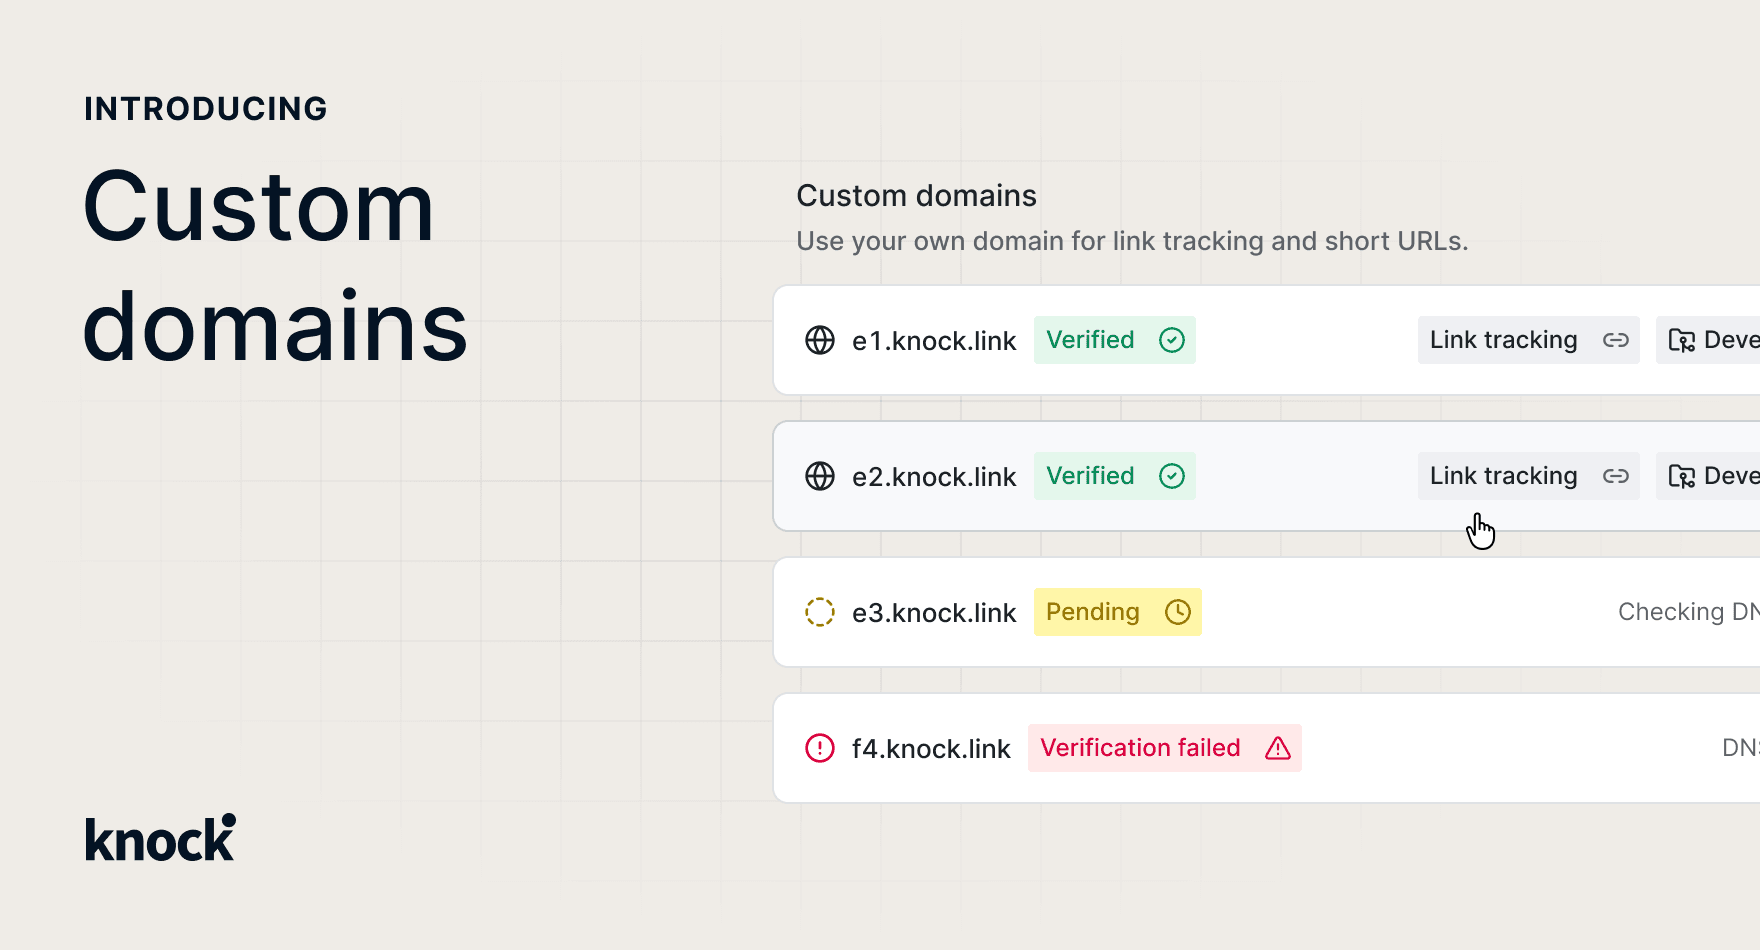Click the clock icon in Pending badge
Screen dimensions: 1760x950
click(1178, 612)
